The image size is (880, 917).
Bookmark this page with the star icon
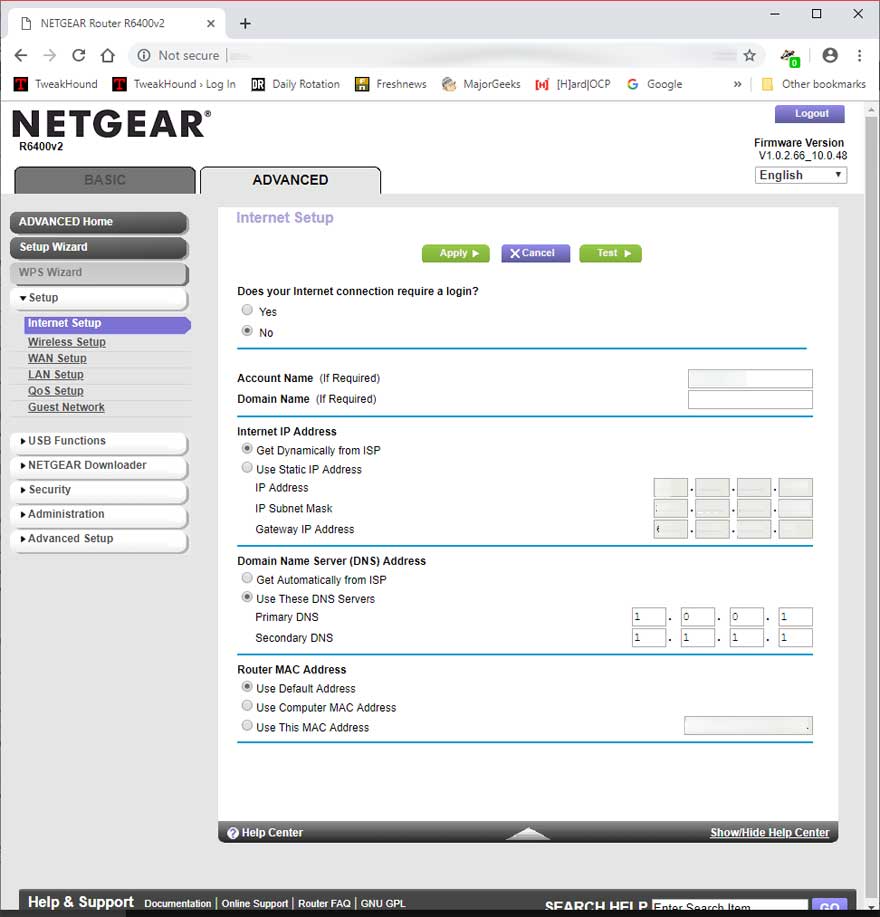750,56
